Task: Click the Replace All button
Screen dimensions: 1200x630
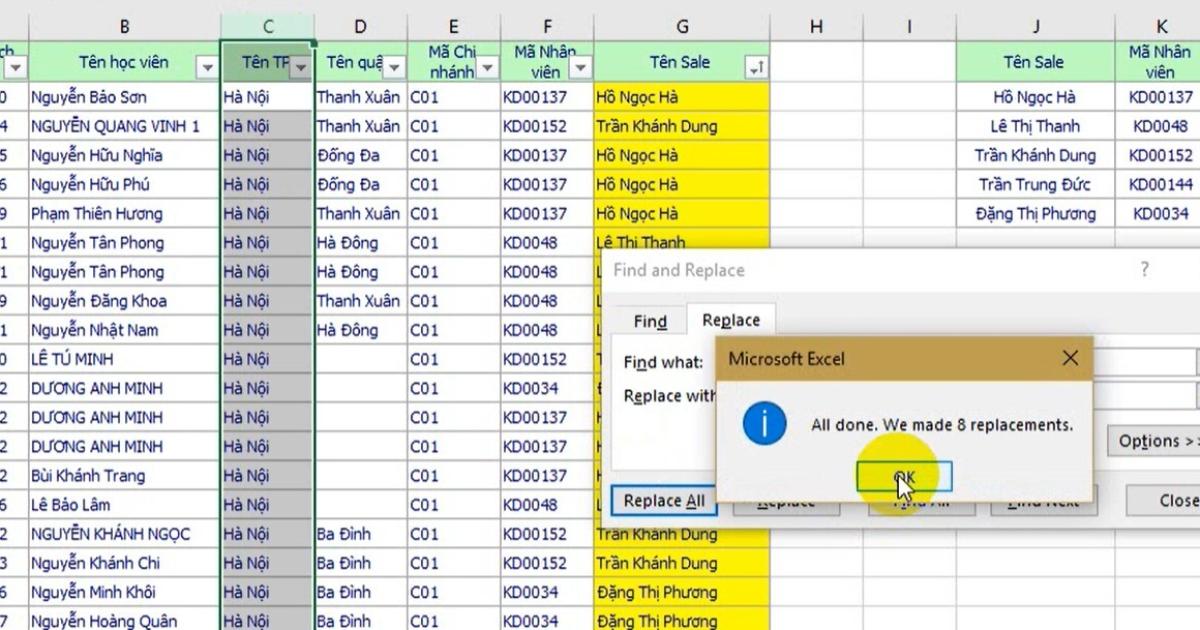Action: 663,500
